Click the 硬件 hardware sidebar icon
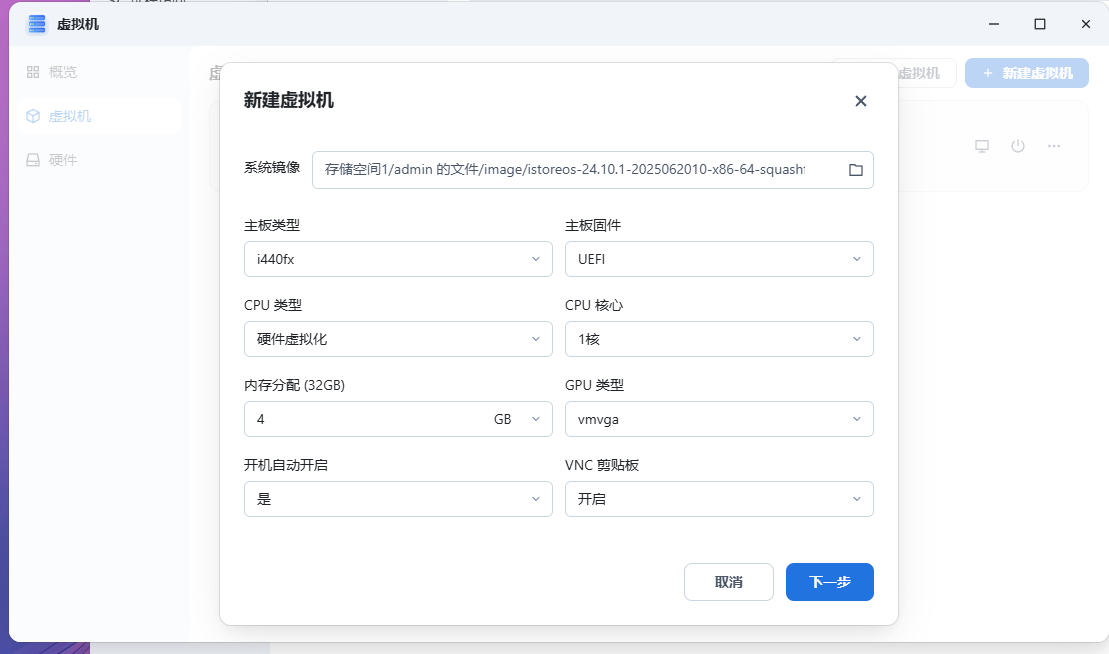The height and width of the screenshot is (654, 1109). tap(33, 160)
